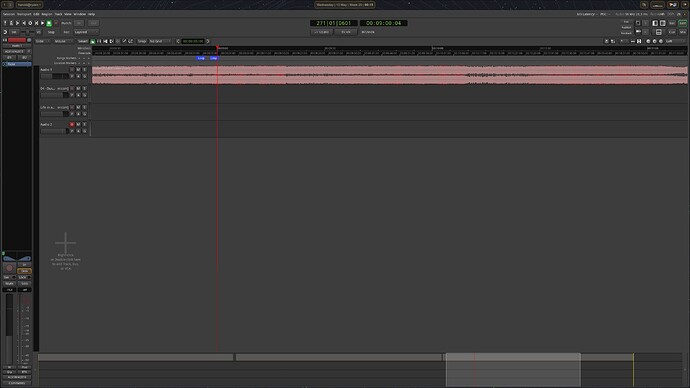690x388 pixels.
Task: Open the Left zoom focus dropdown
Action: pyautogui.click(x=674, y=41)
